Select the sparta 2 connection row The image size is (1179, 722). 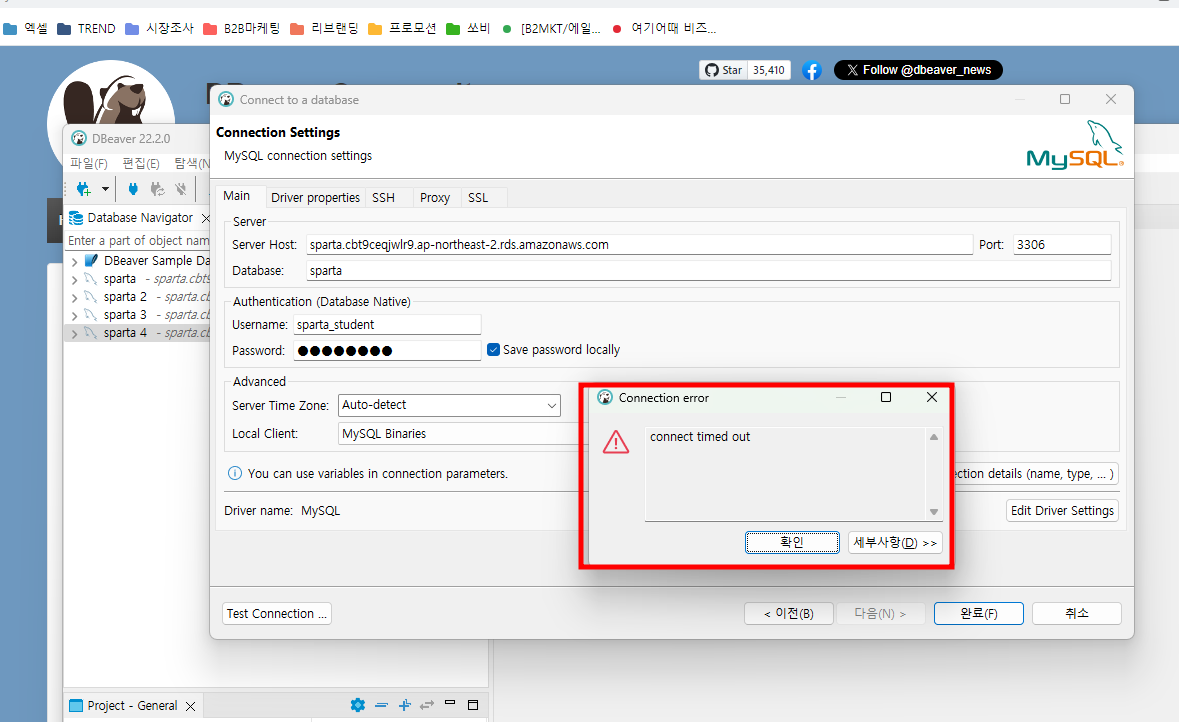138,297
